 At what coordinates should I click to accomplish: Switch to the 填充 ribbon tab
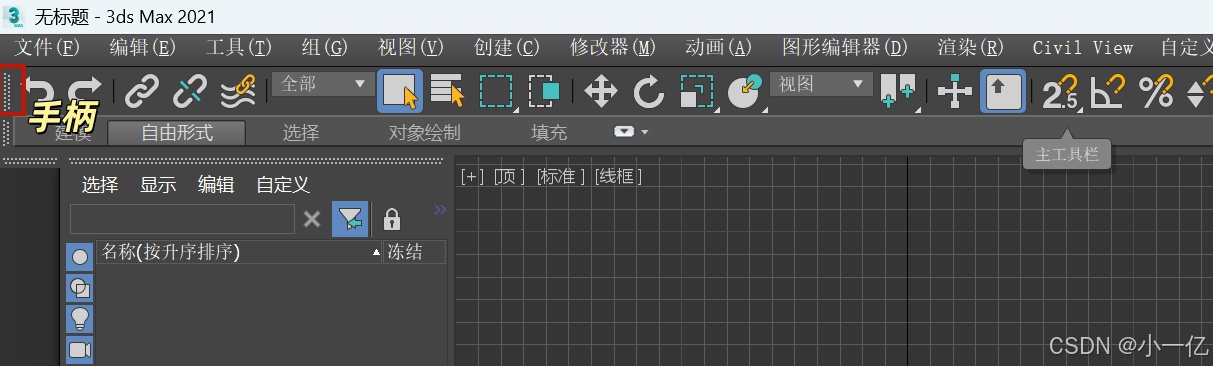(x=549, y=132)
